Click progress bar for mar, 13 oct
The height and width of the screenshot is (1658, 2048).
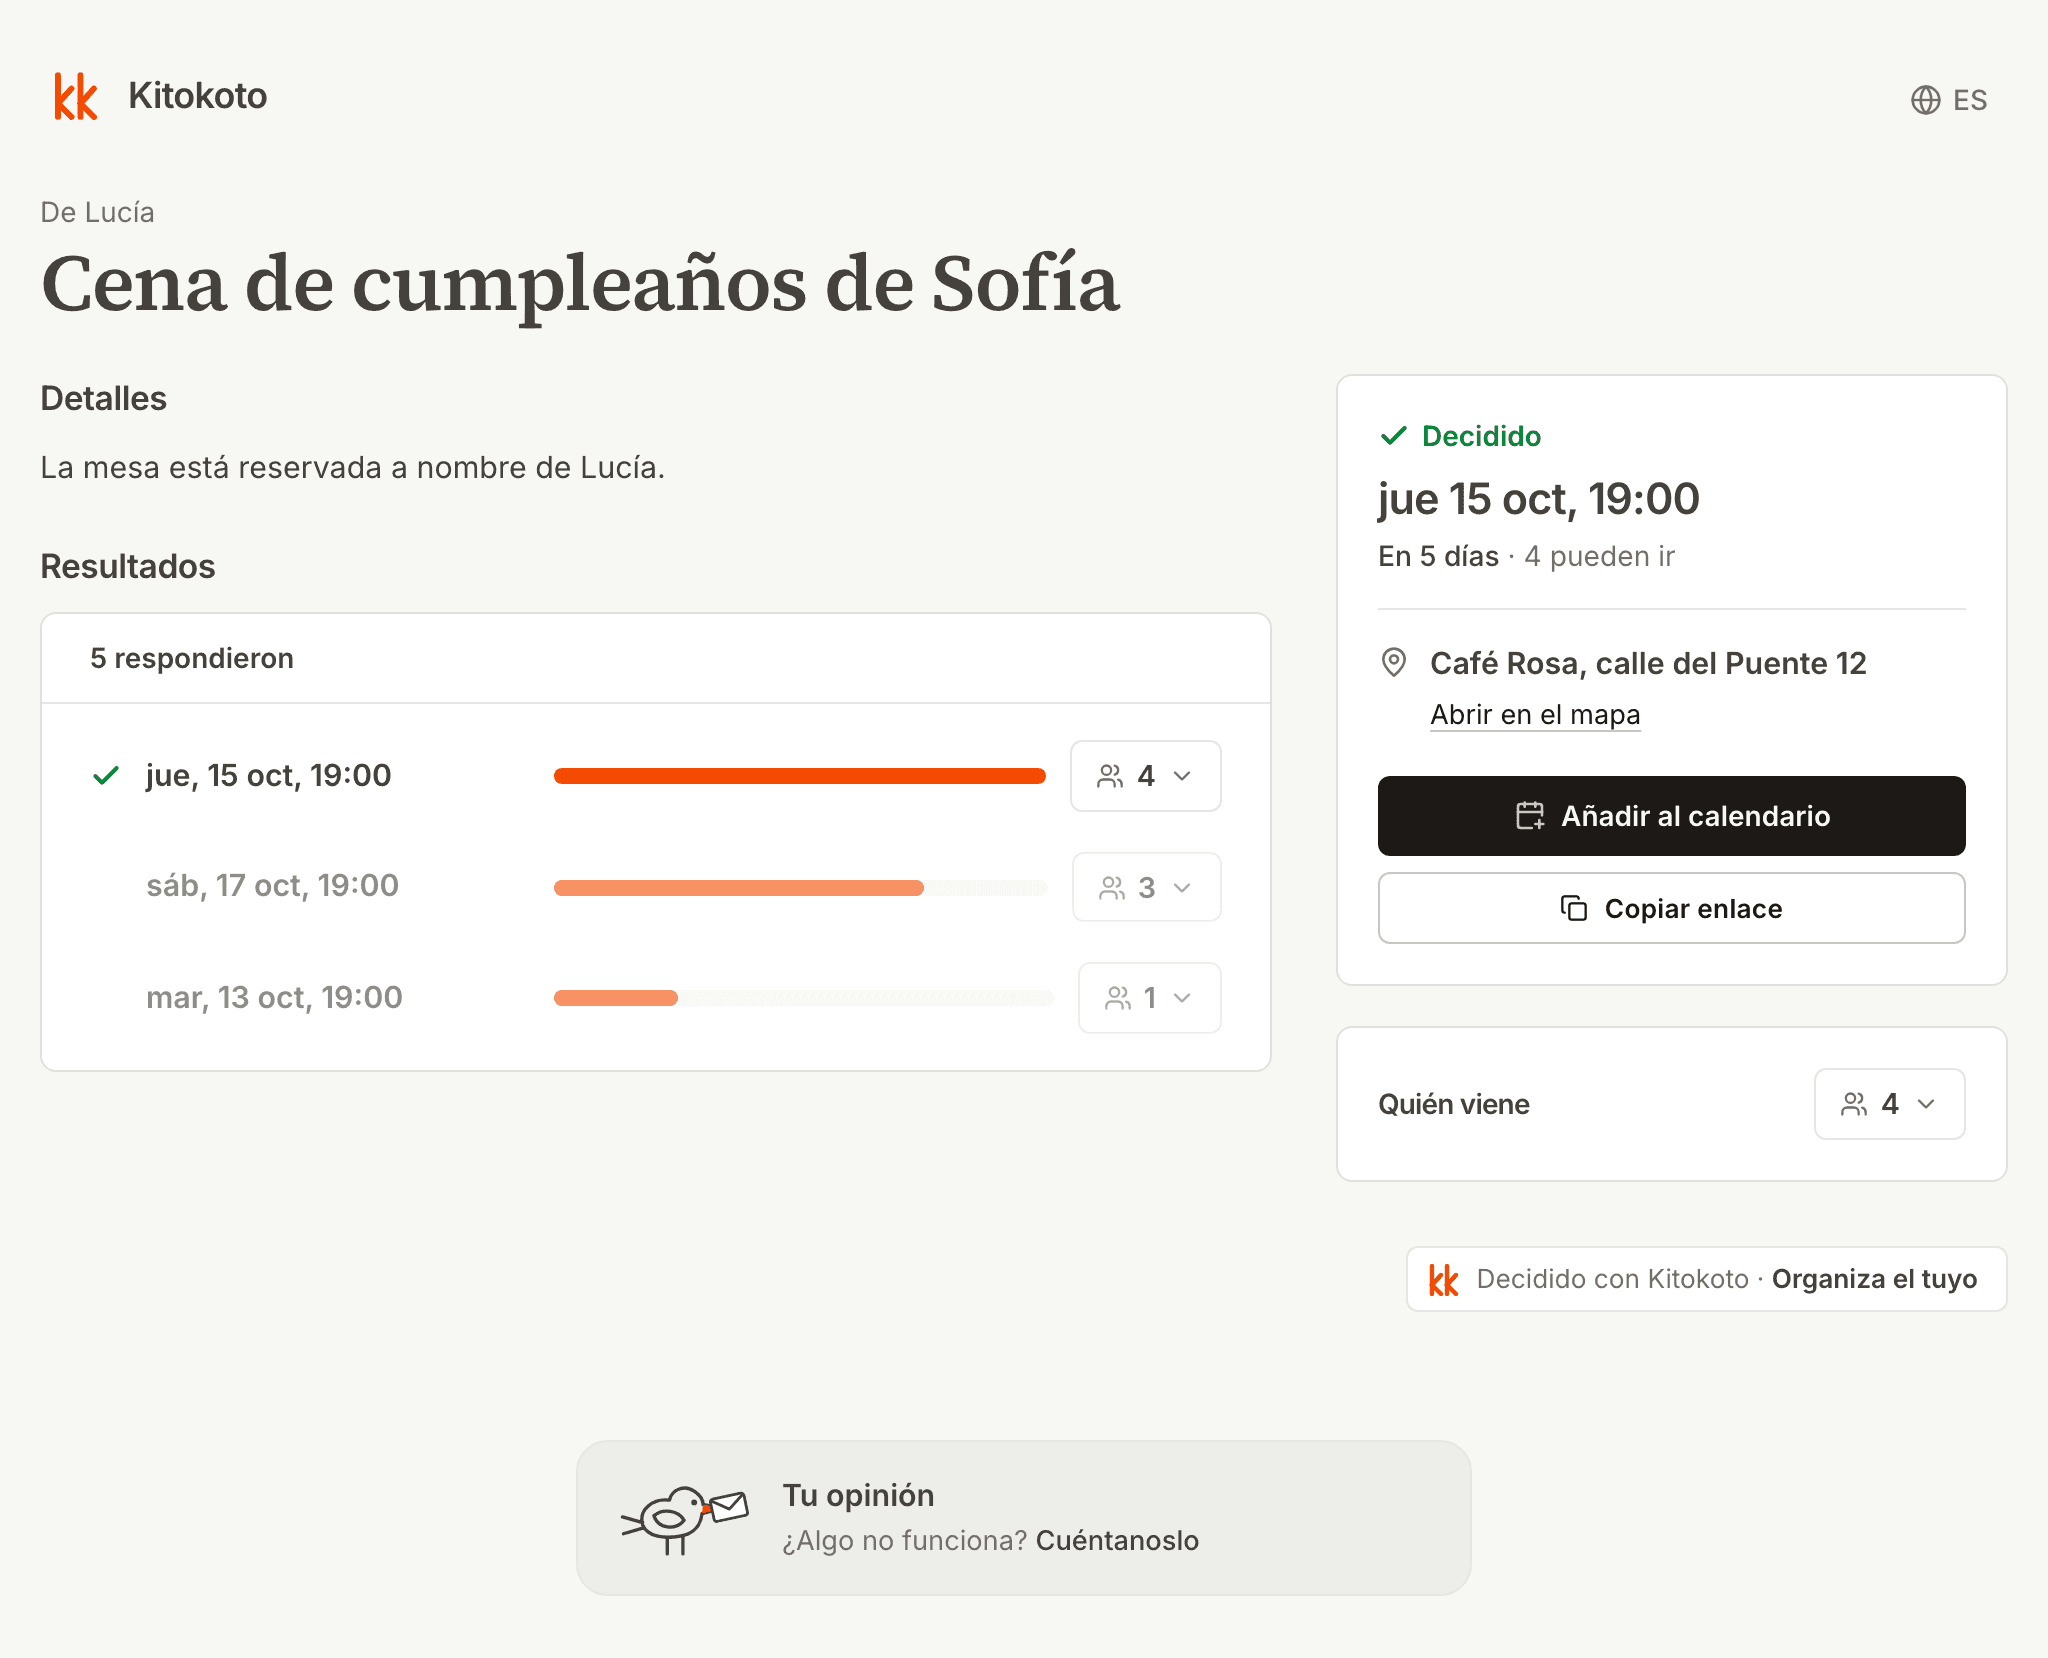point(803,998)
